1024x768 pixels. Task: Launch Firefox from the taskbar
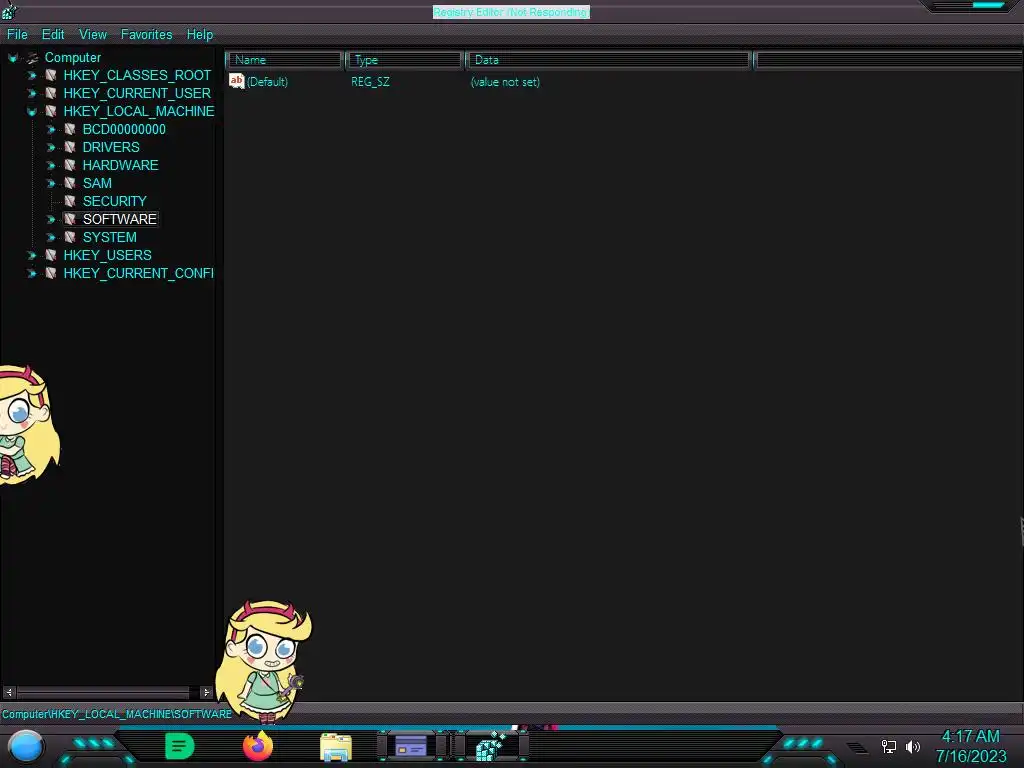[258, 746]
